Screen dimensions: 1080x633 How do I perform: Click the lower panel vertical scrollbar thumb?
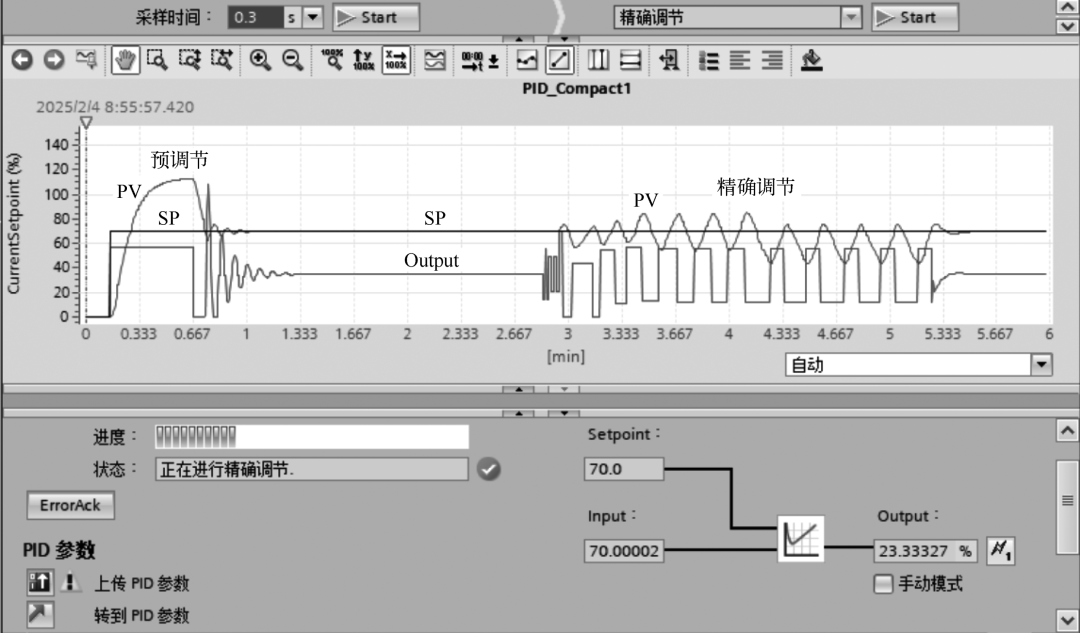1067,508
